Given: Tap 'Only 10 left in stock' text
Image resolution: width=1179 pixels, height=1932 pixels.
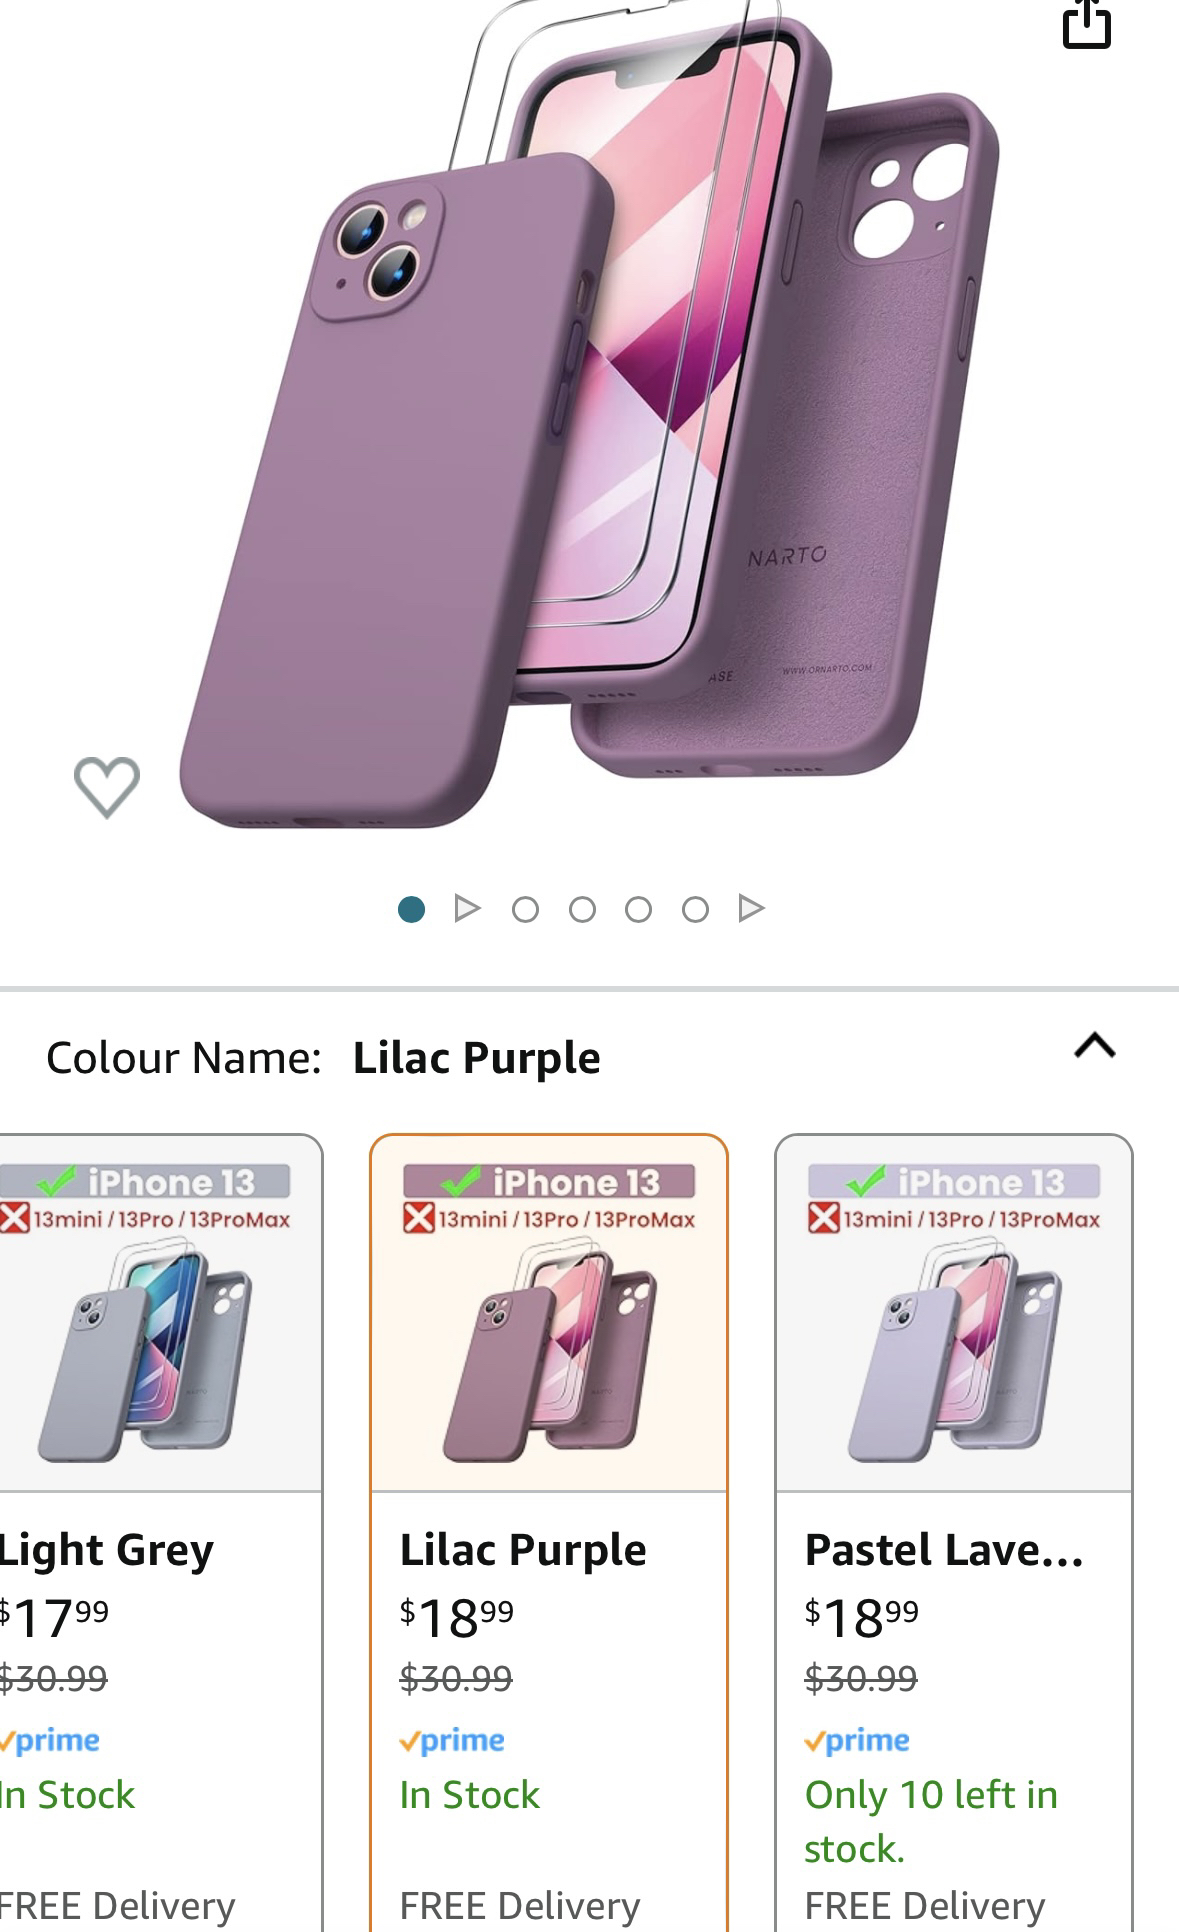Looking at the screenshot, I should click(x=930, y=1821).
